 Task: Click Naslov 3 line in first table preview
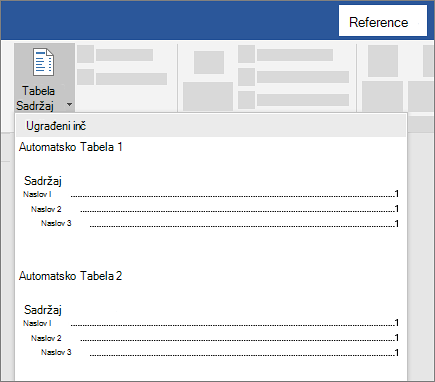pyautogui.click(x=220, y=223)
